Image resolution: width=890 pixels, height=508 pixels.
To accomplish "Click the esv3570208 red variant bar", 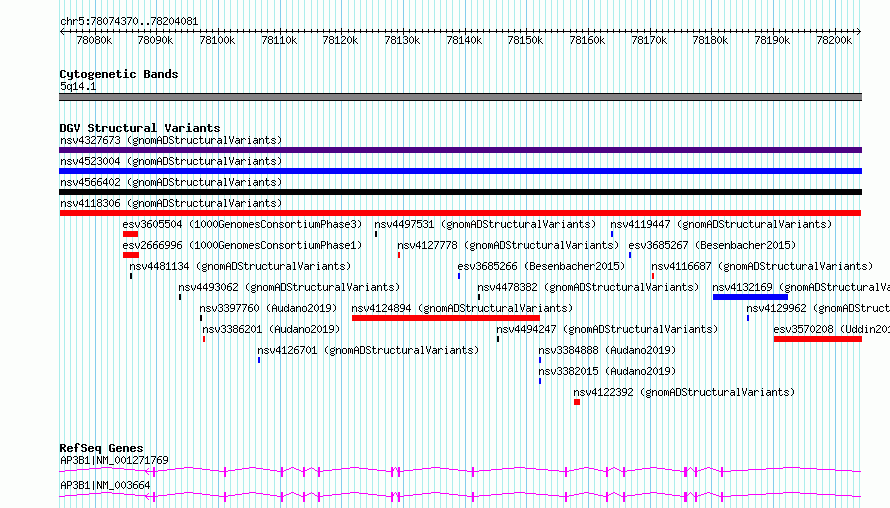I will (x=818, y=339).
